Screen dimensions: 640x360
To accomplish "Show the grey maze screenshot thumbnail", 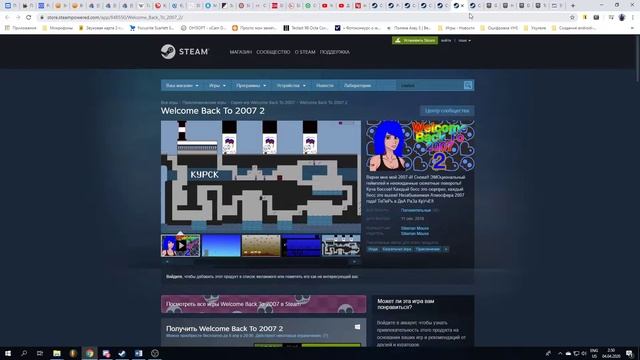I will pyautogui.click(x=341, y=246).
